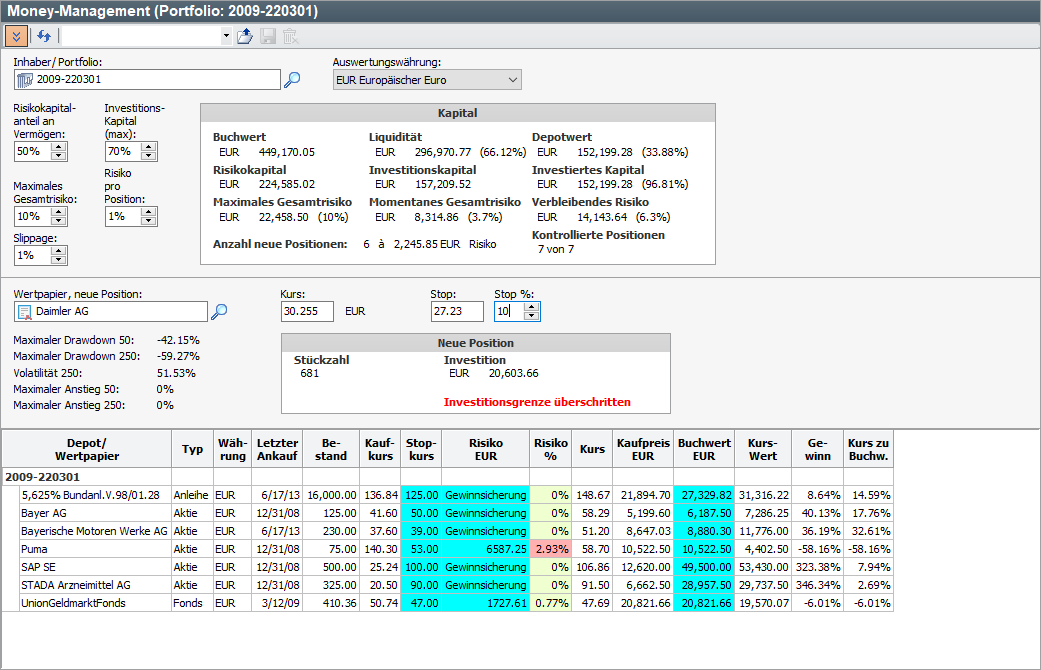Decrease Investitionskapital max percentage

click(x=149, y=156)
